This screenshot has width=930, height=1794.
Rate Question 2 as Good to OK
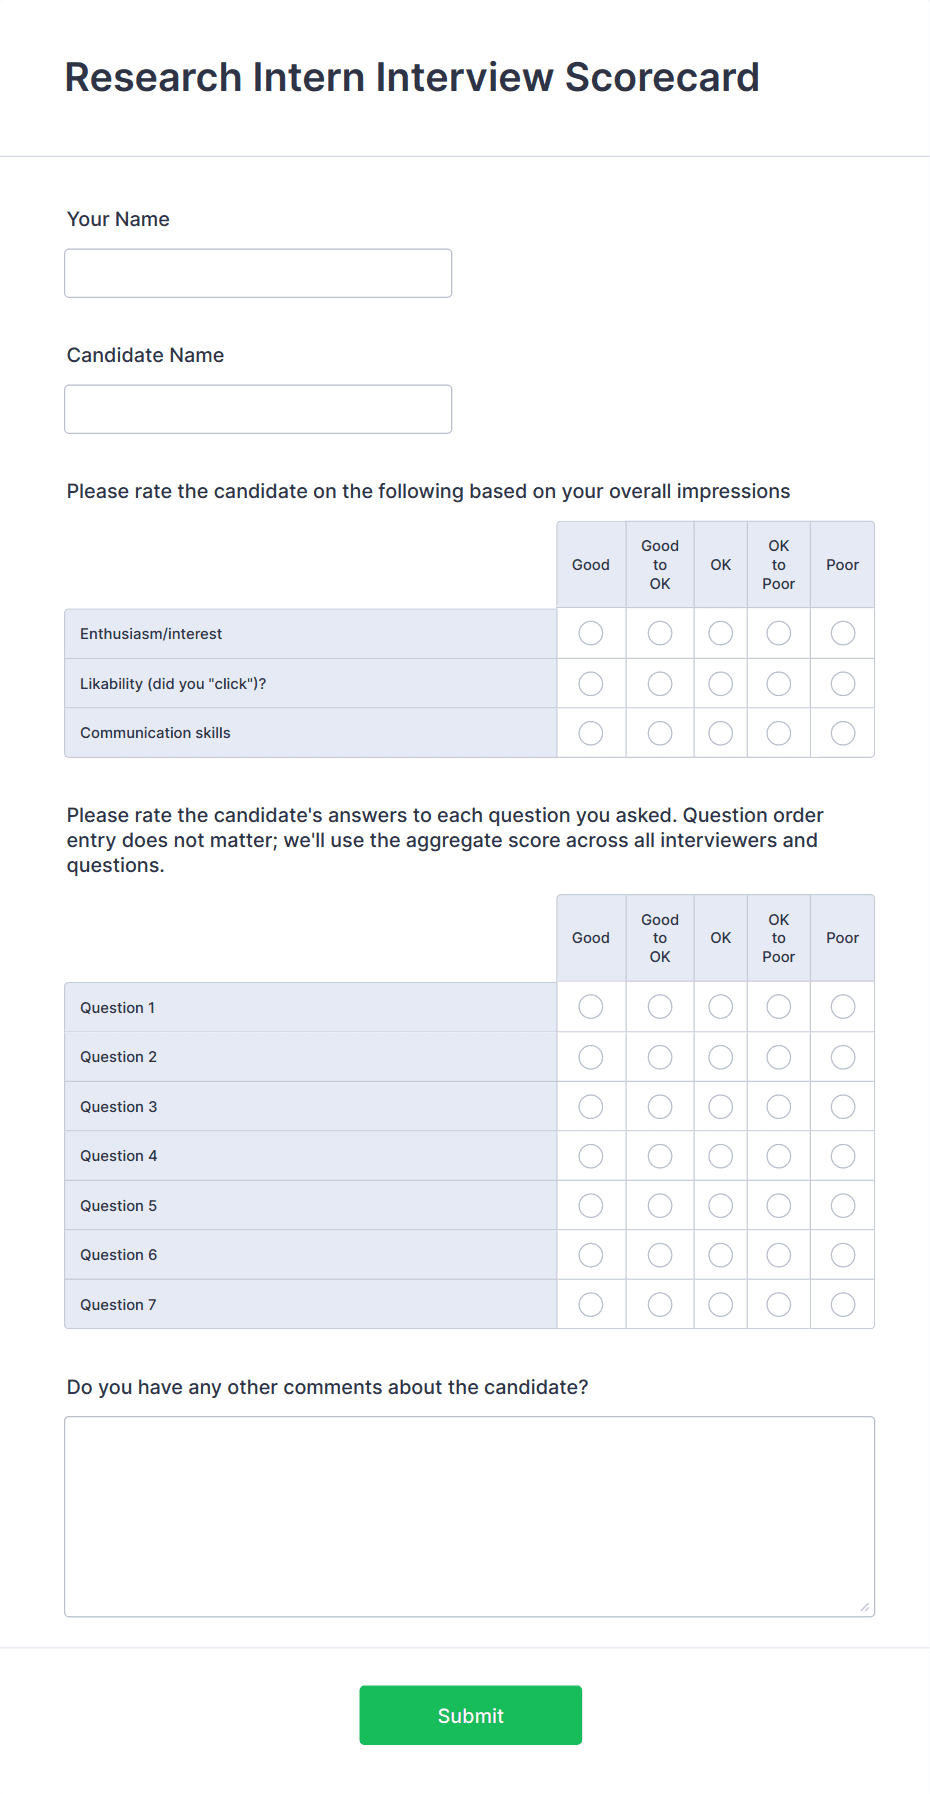point(659,1056)
